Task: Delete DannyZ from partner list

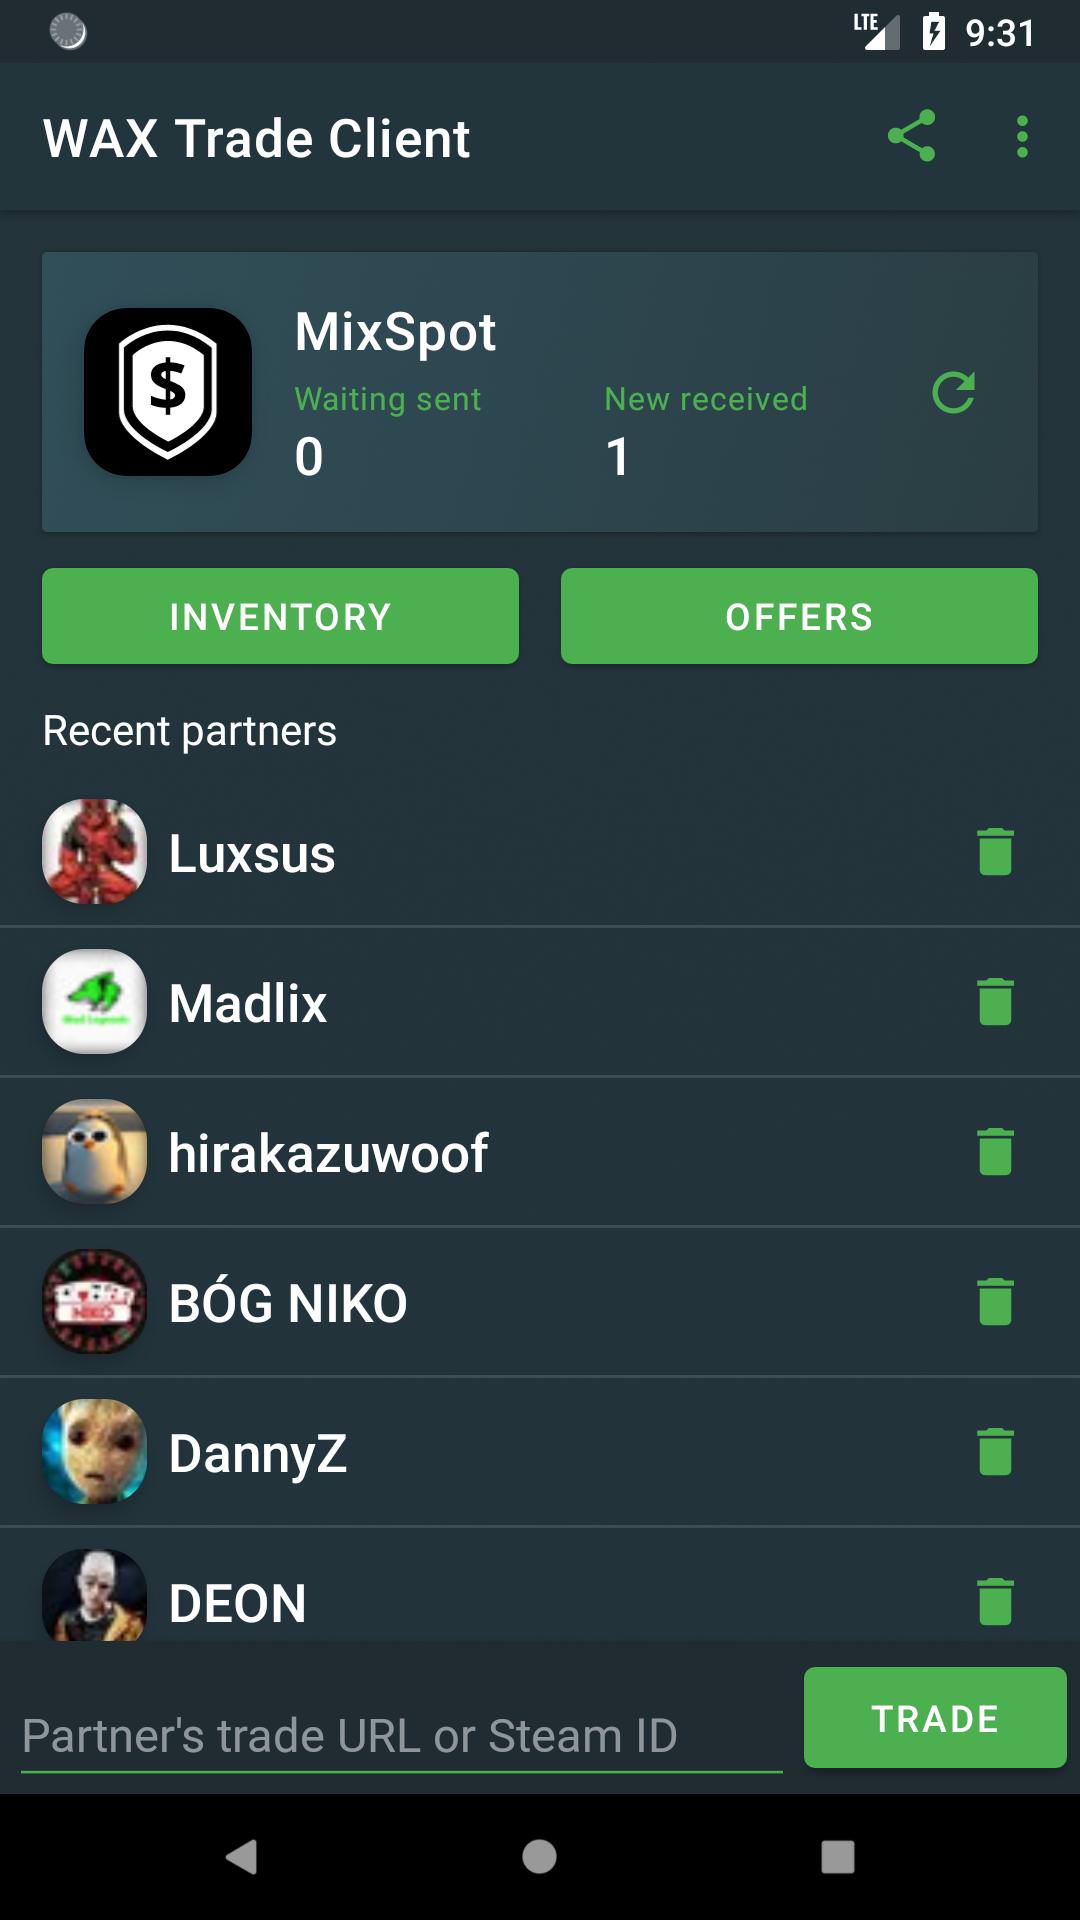Action: coord(995,1452)
